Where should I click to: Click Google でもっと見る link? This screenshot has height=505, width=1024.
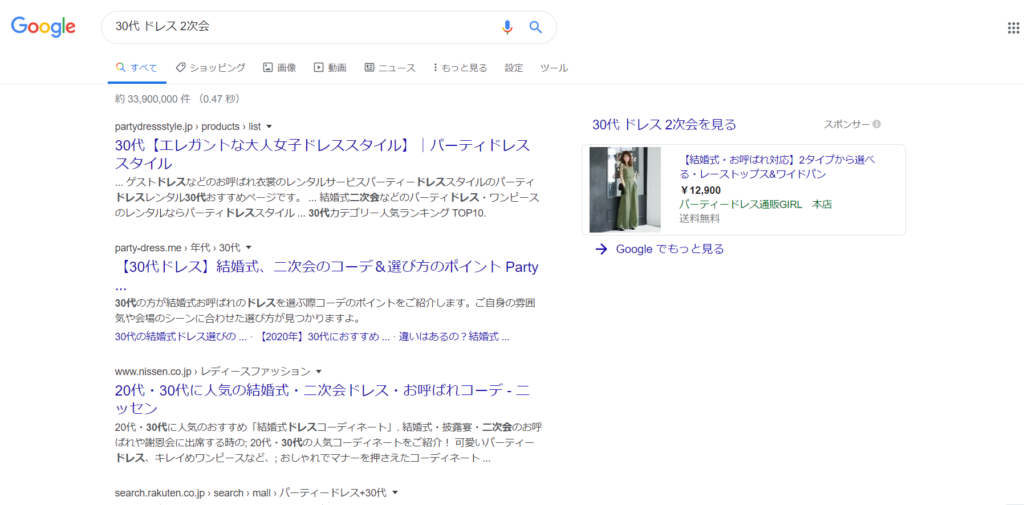670,249
